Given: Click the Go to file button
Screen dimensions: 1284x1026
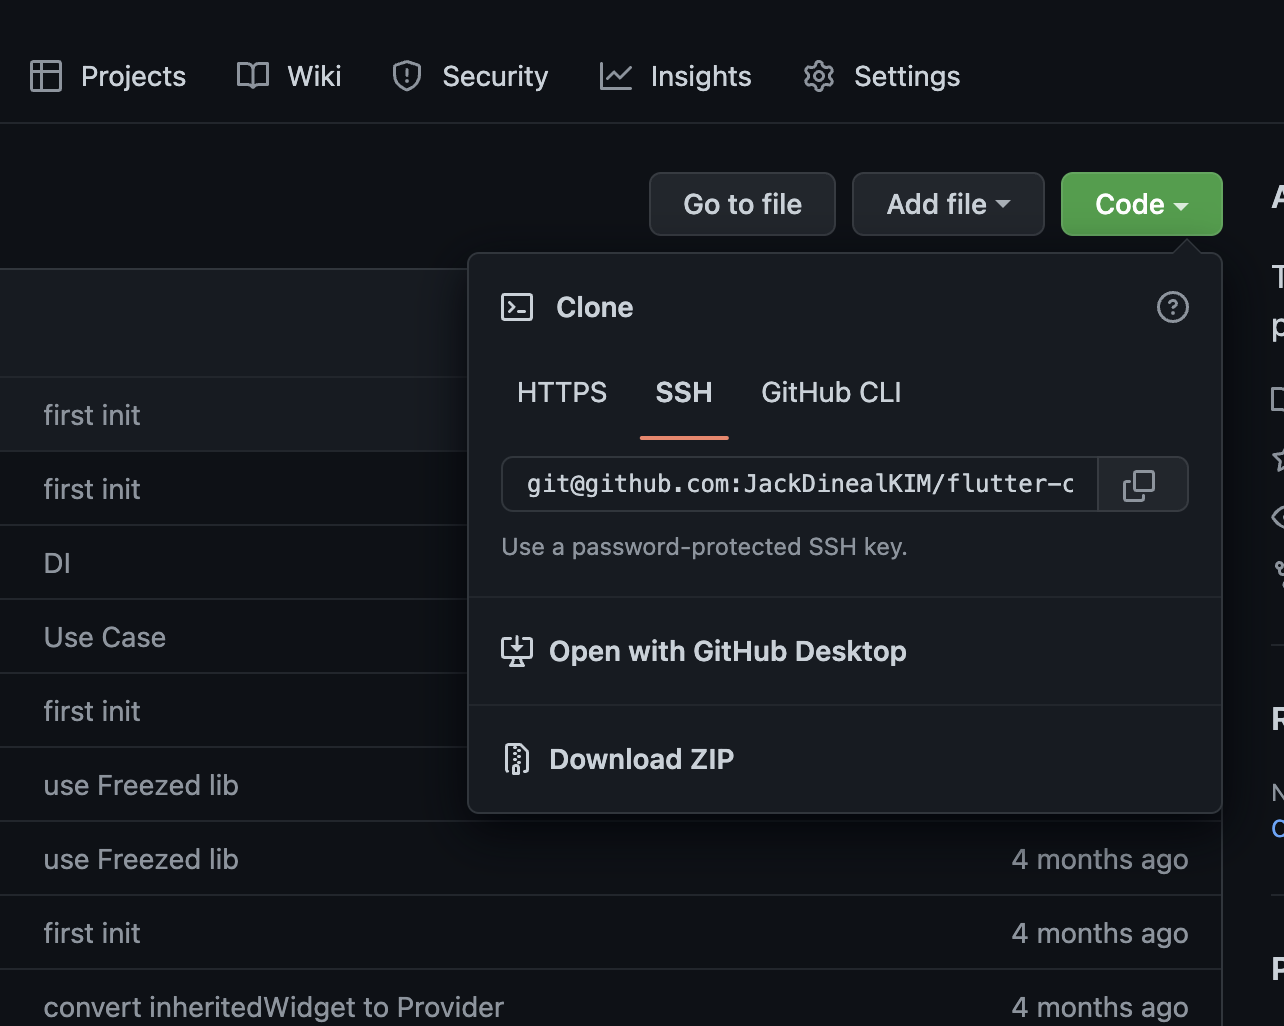Looking at the screenshot, I should [742, 204].
